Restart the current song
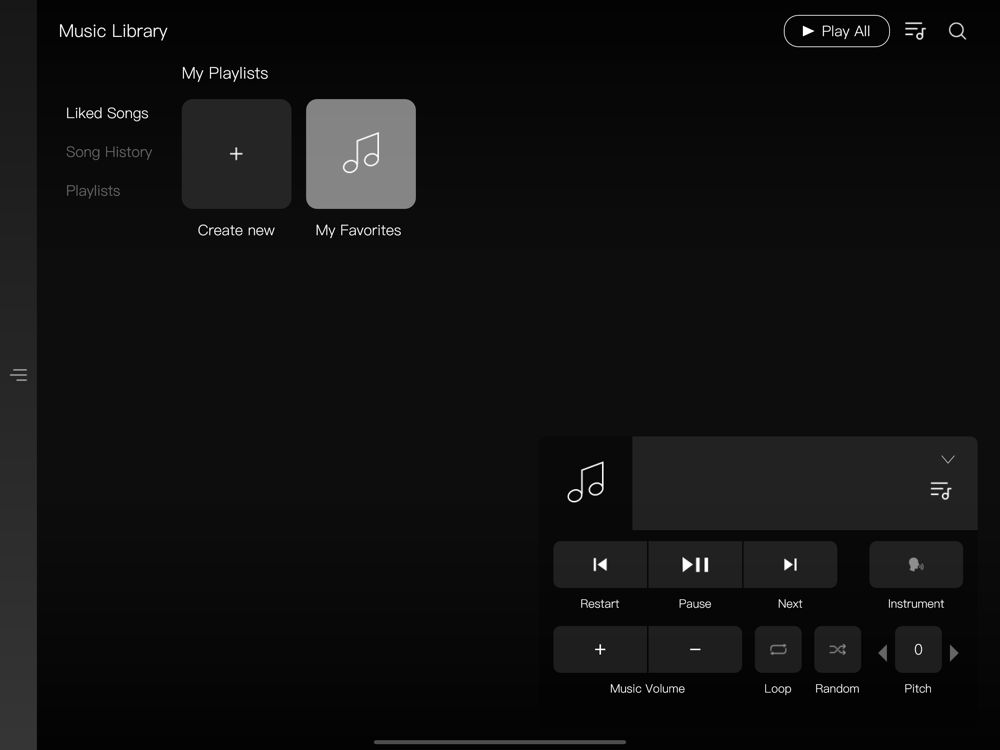The width and height of the screenshot is (1000, 750). 600,564
